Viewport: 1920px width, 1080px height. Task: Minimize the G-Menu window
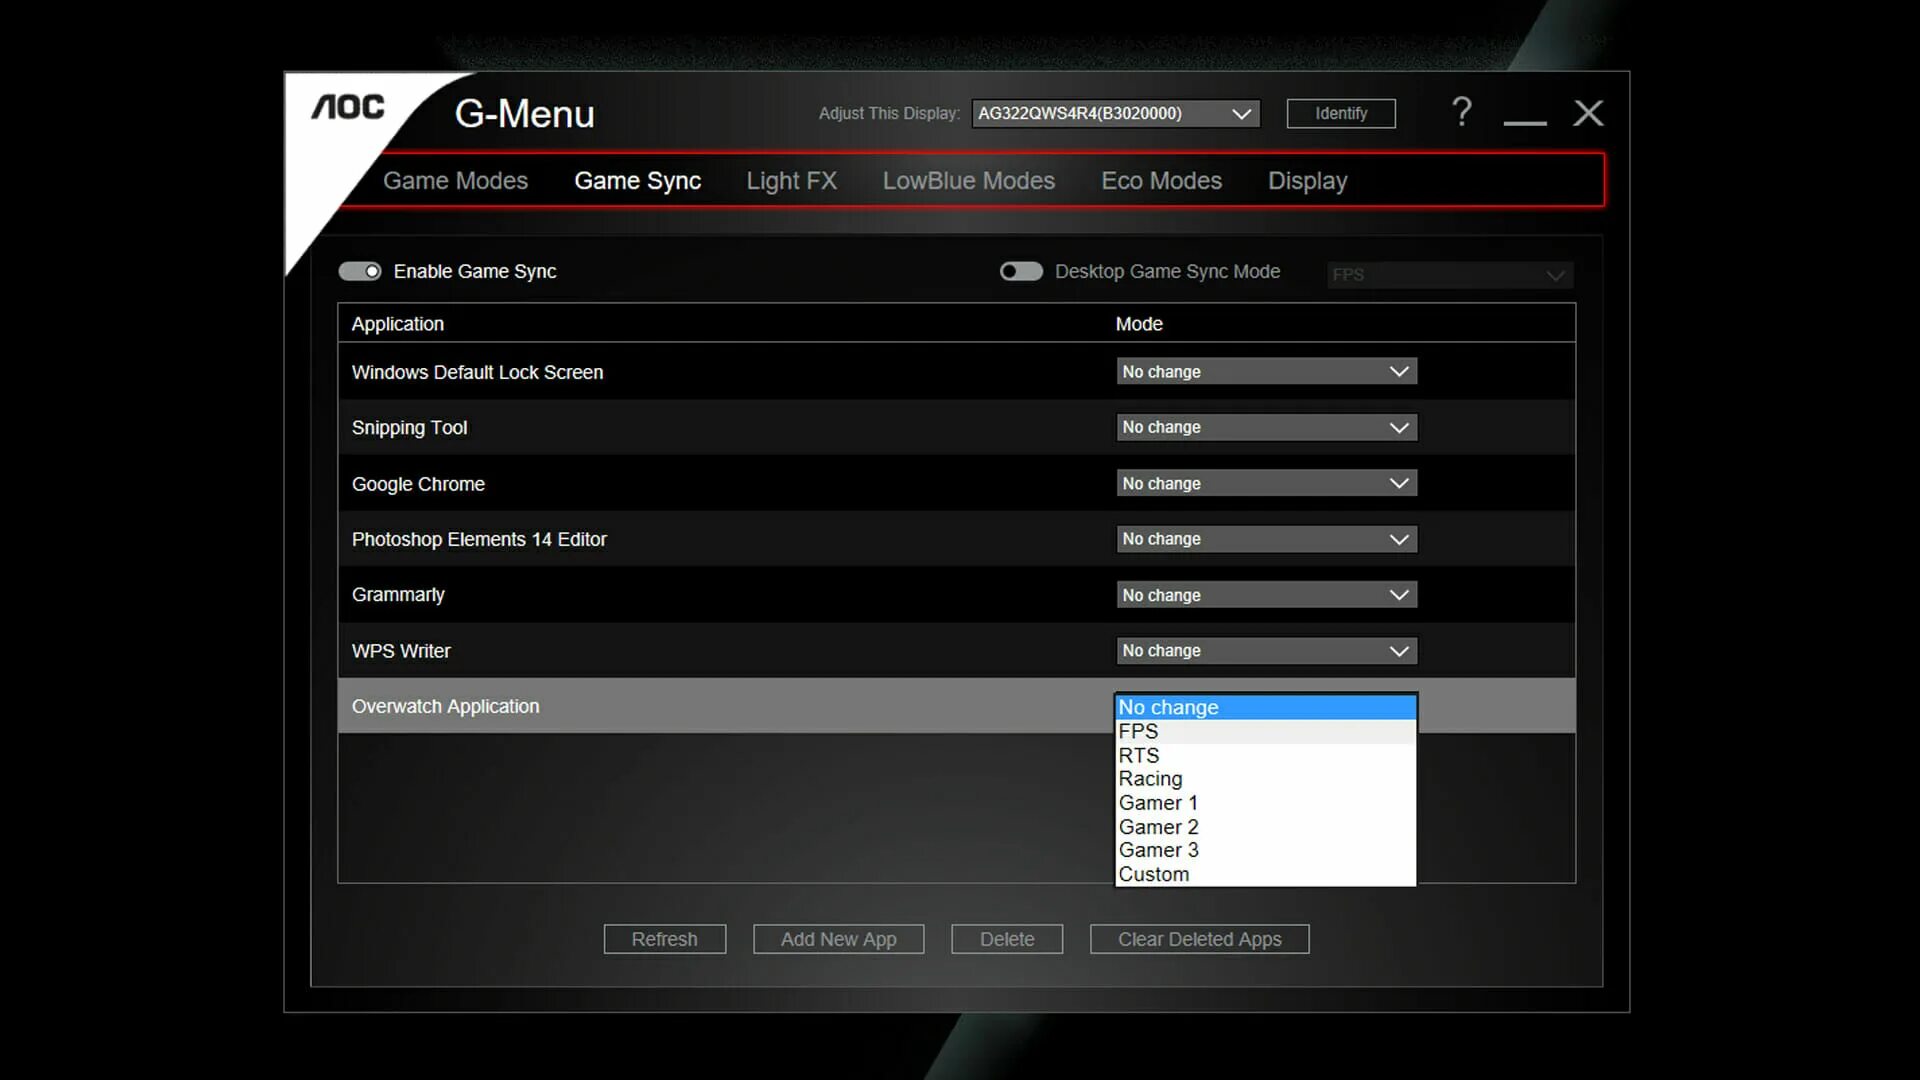(x=1524, y=118)
